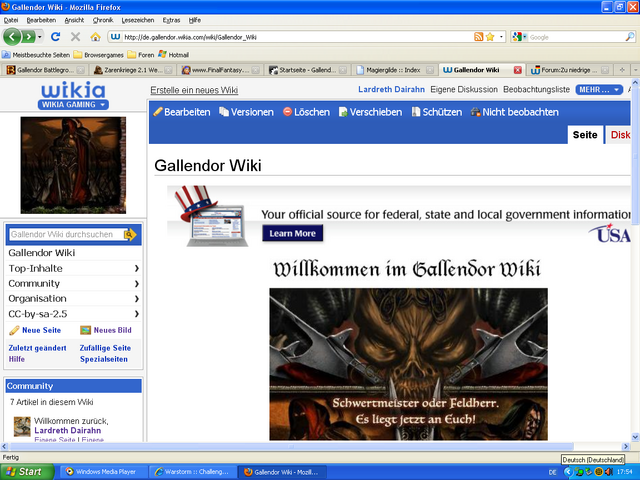Switch to Zarenkriege 2.1 tab
Image resolution: width=640 pixels, height=480 pixels.
pos(133,70)
